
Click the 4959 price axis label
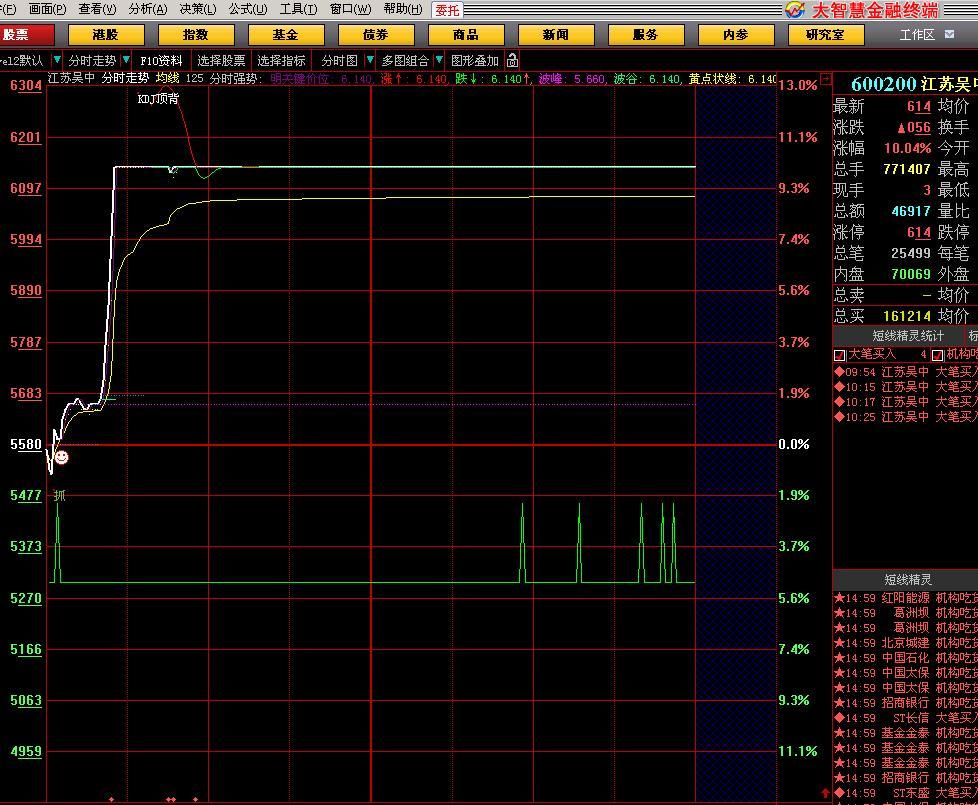(26, 751)
